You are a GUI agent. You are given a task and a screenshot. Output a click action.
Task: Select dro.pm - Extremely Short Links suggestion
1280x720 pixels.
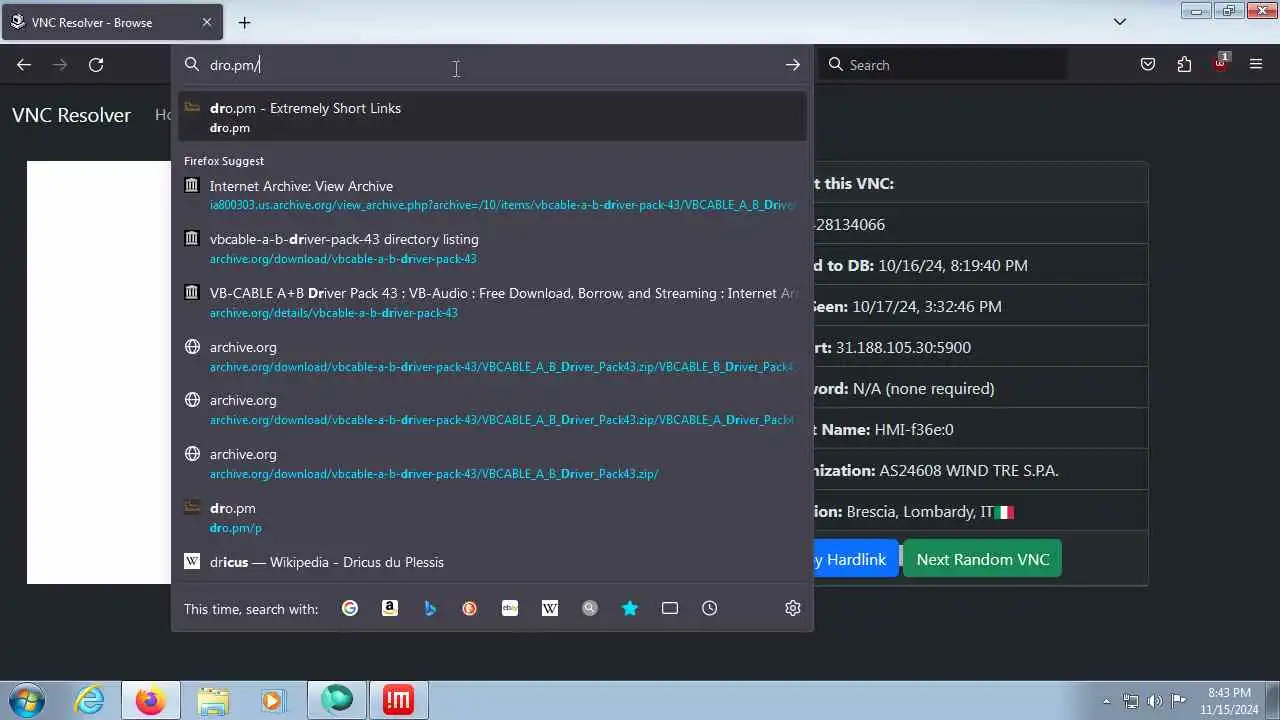coord(492,117)
